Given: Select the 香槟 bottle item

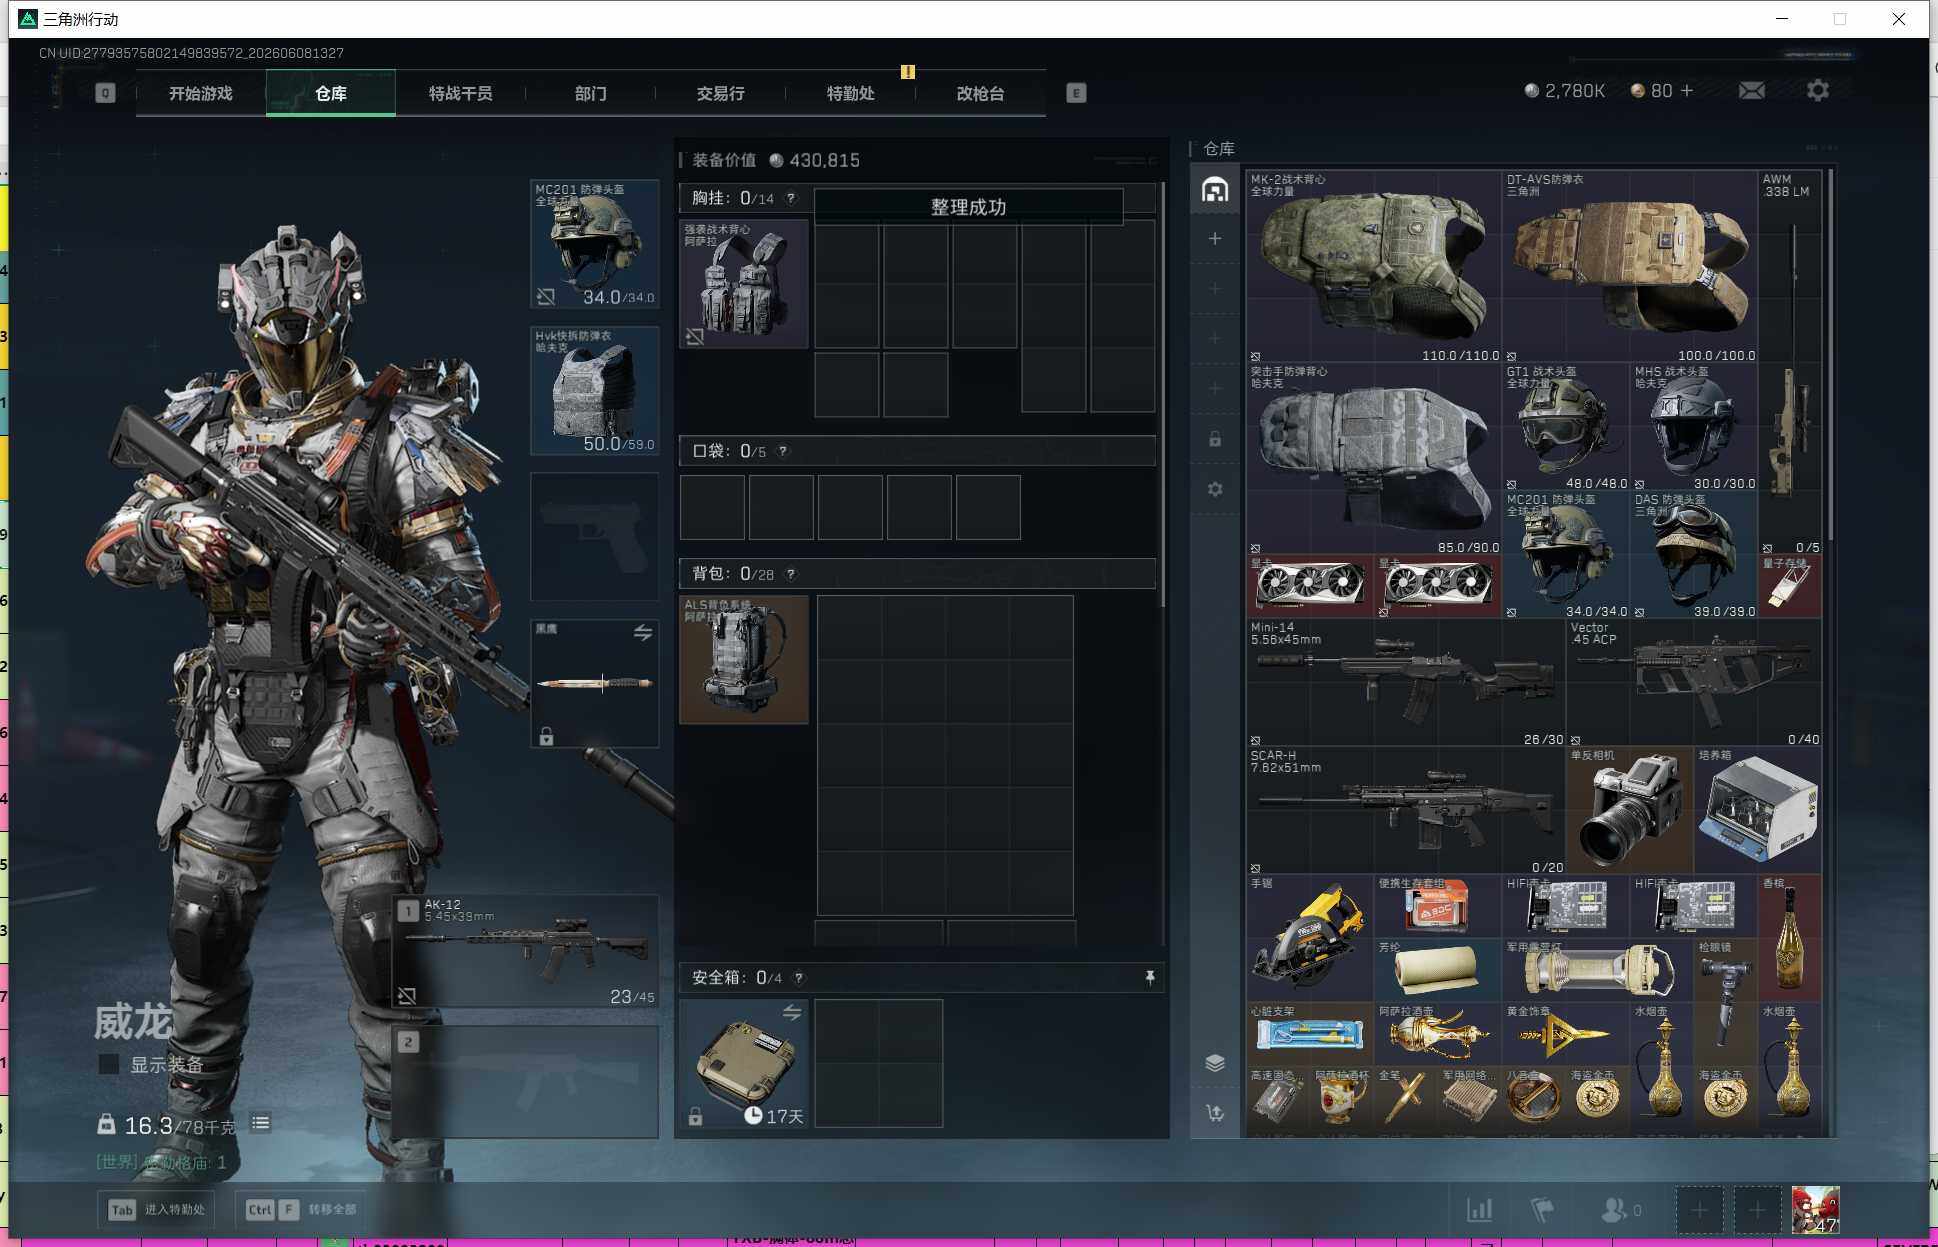Looking at the screenshot, I should pyautogui.click(x=1790, y=939).
